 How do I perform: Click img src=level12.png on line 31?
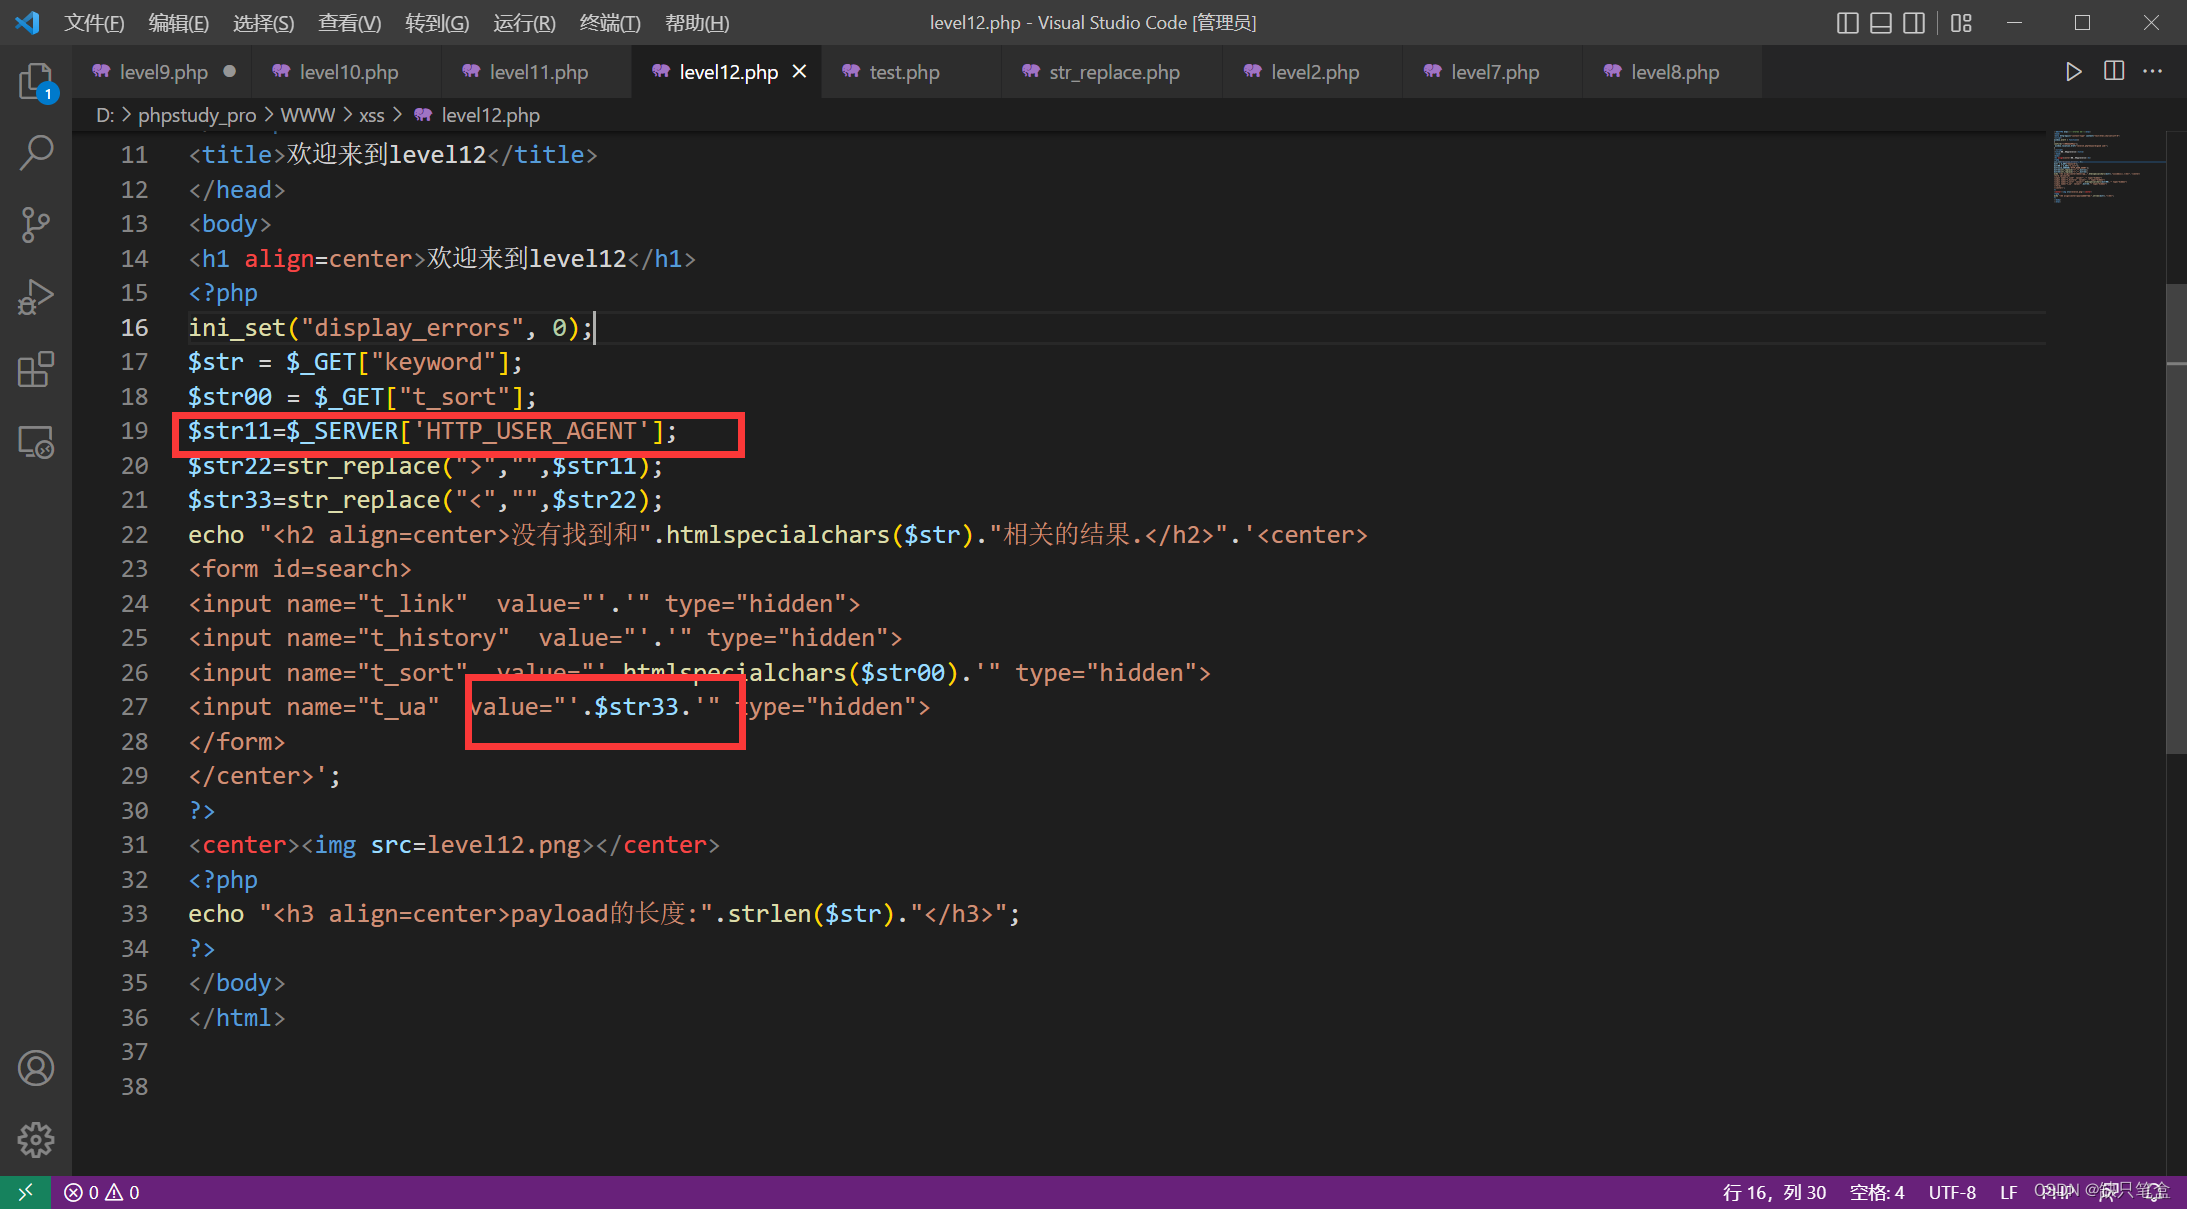pyautogui.click(x=448, y=845)
